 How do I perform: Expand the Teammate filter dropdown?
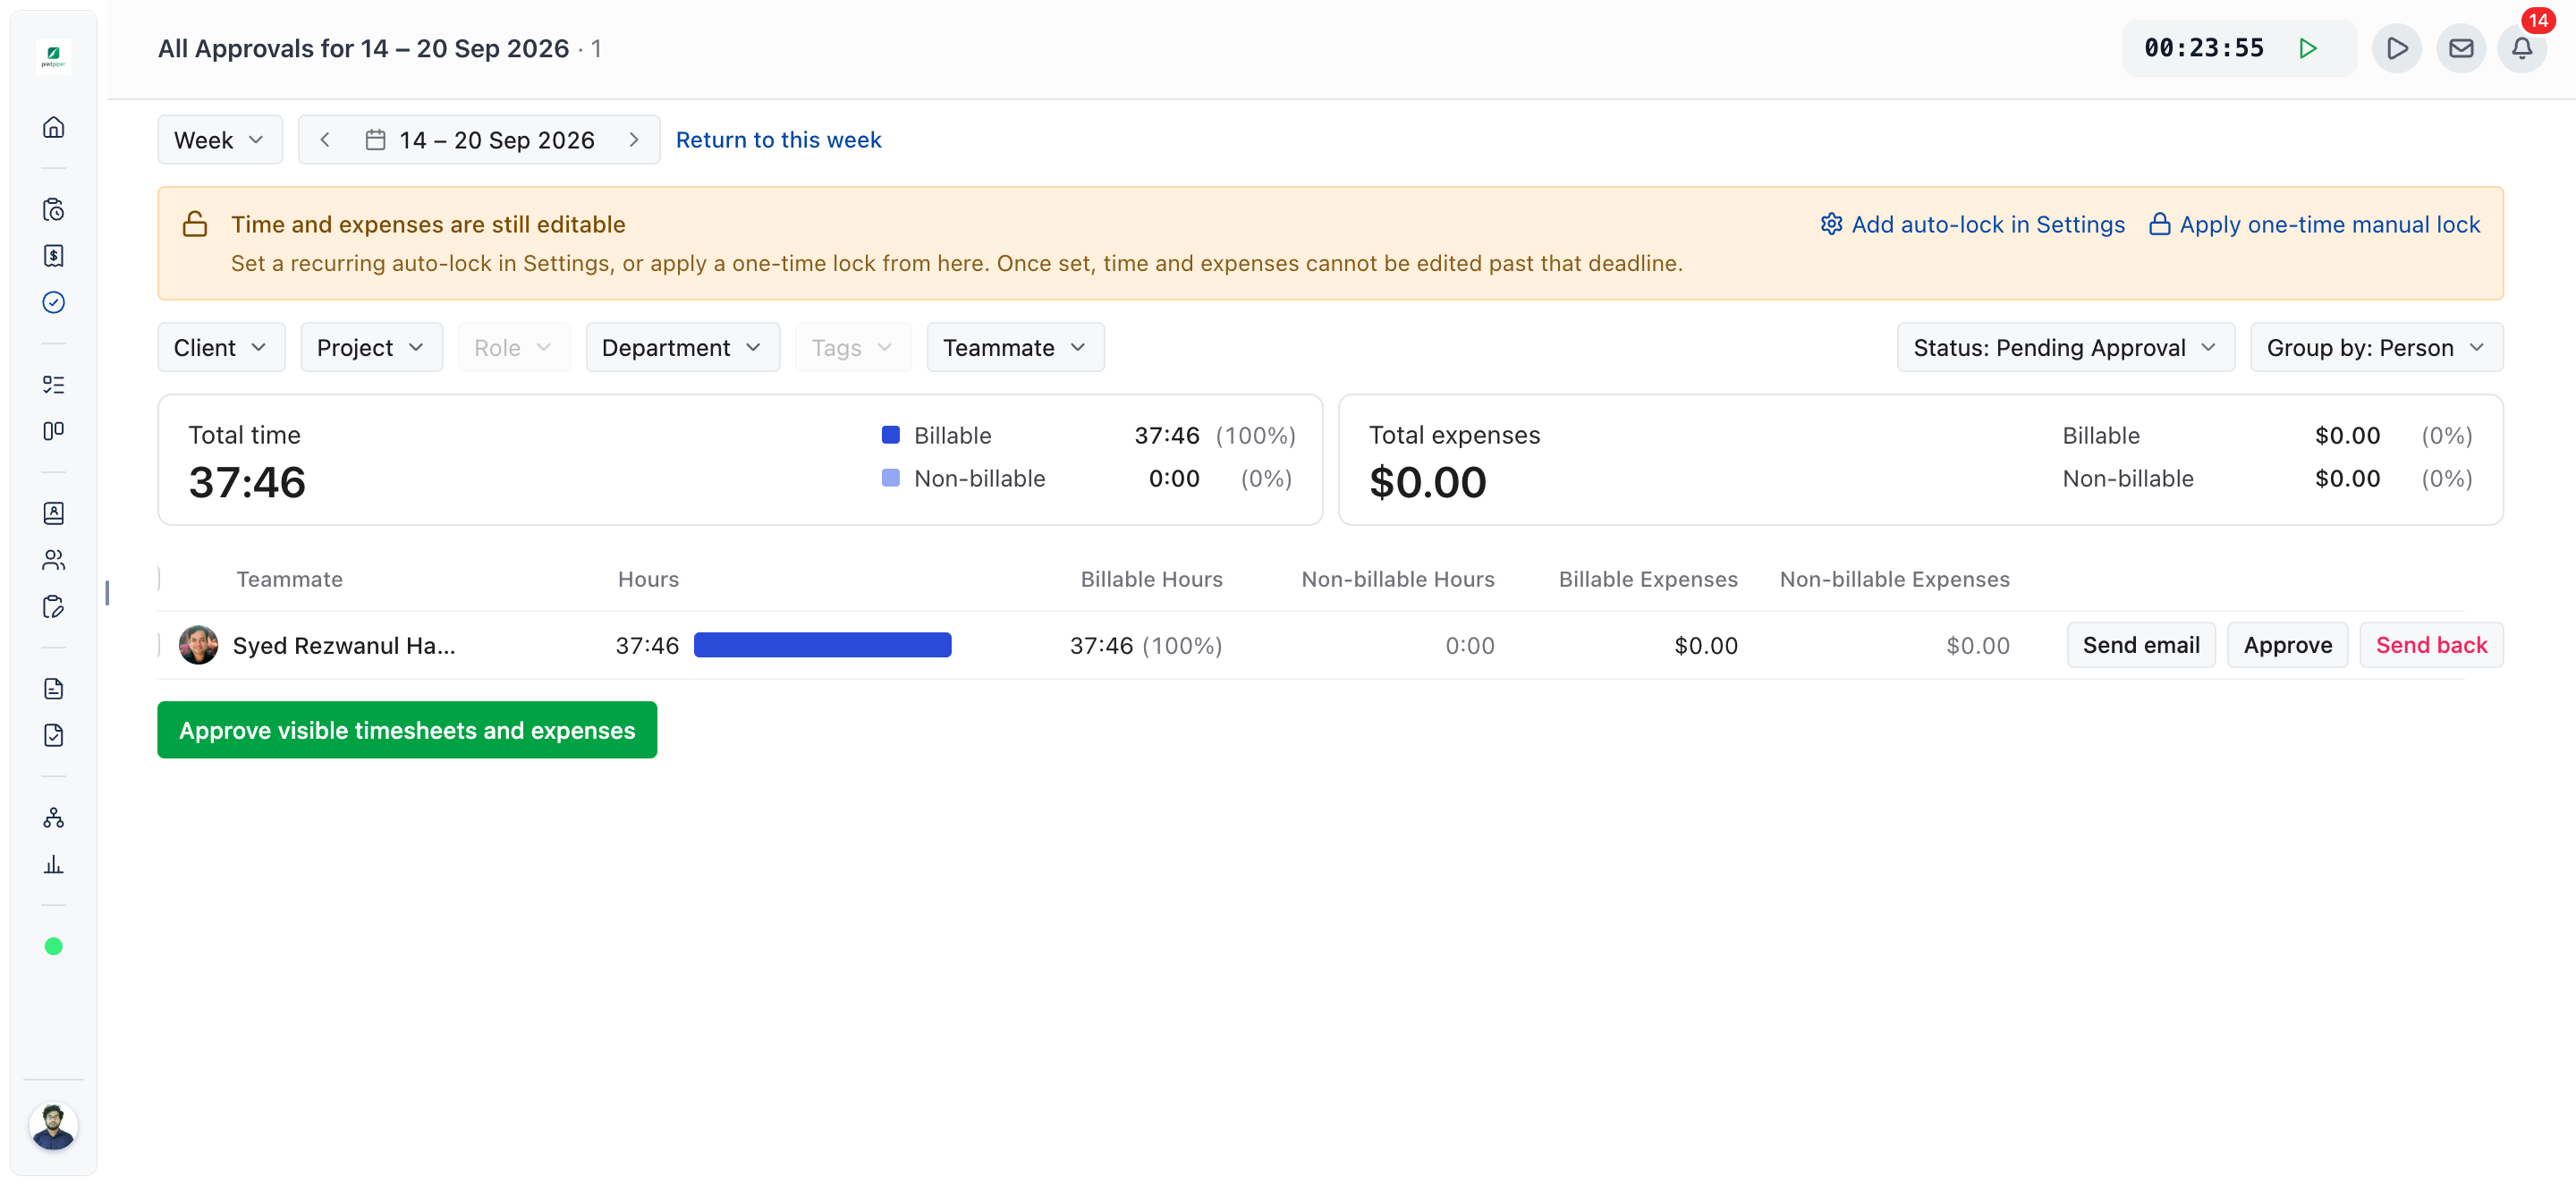(1015, 347)
